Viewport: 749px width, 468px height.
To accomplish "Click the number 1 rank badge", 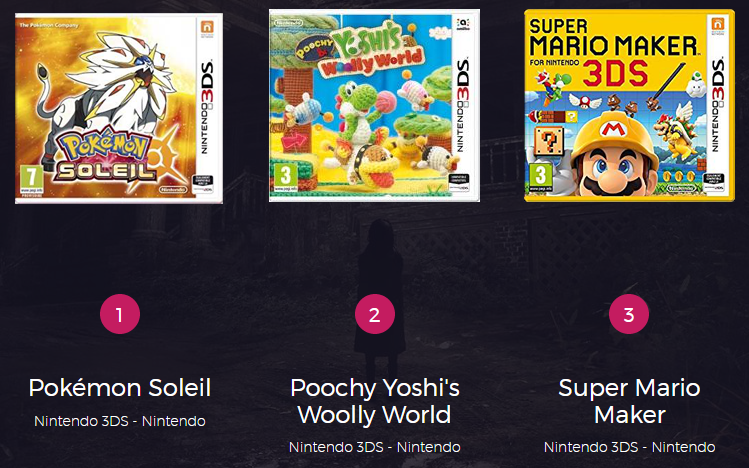I will pos(120,314).
